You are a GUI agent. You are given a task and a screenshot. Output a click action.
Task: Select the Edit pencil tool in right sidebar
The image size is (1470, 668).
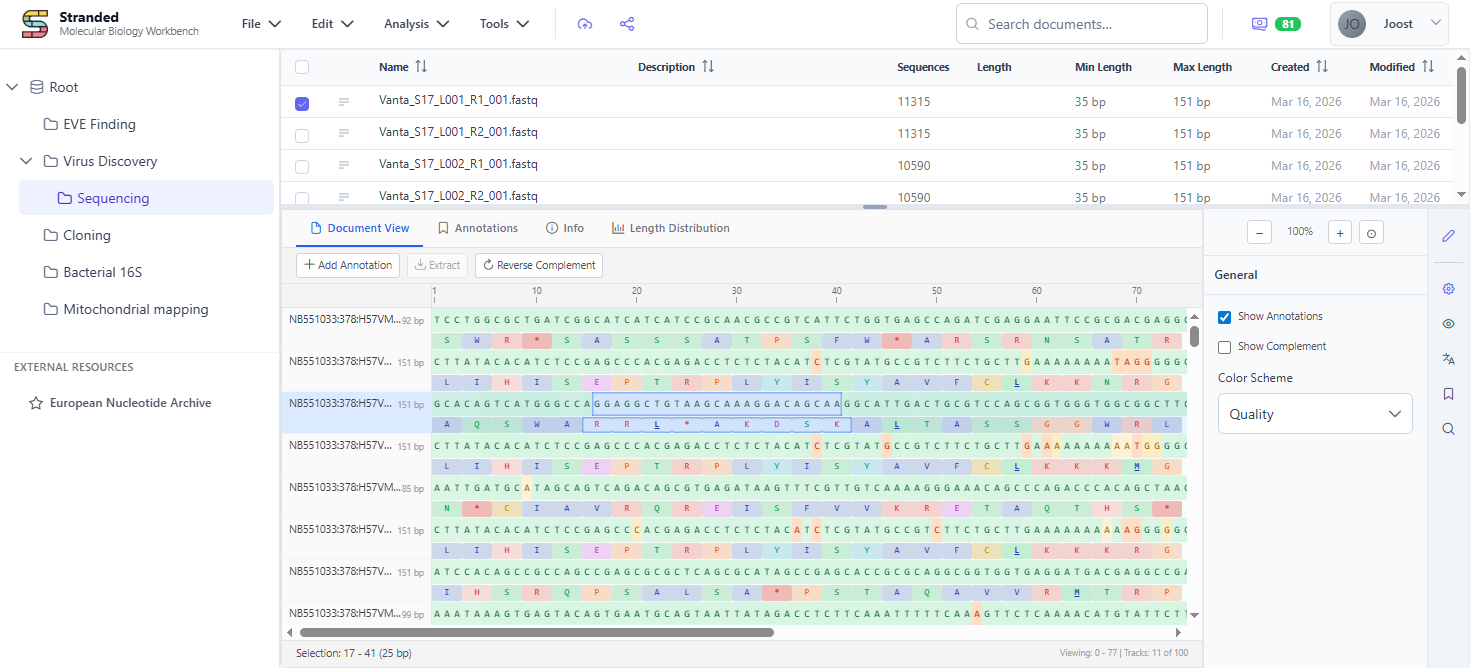pyautogui.click(x=1448, y=236)
